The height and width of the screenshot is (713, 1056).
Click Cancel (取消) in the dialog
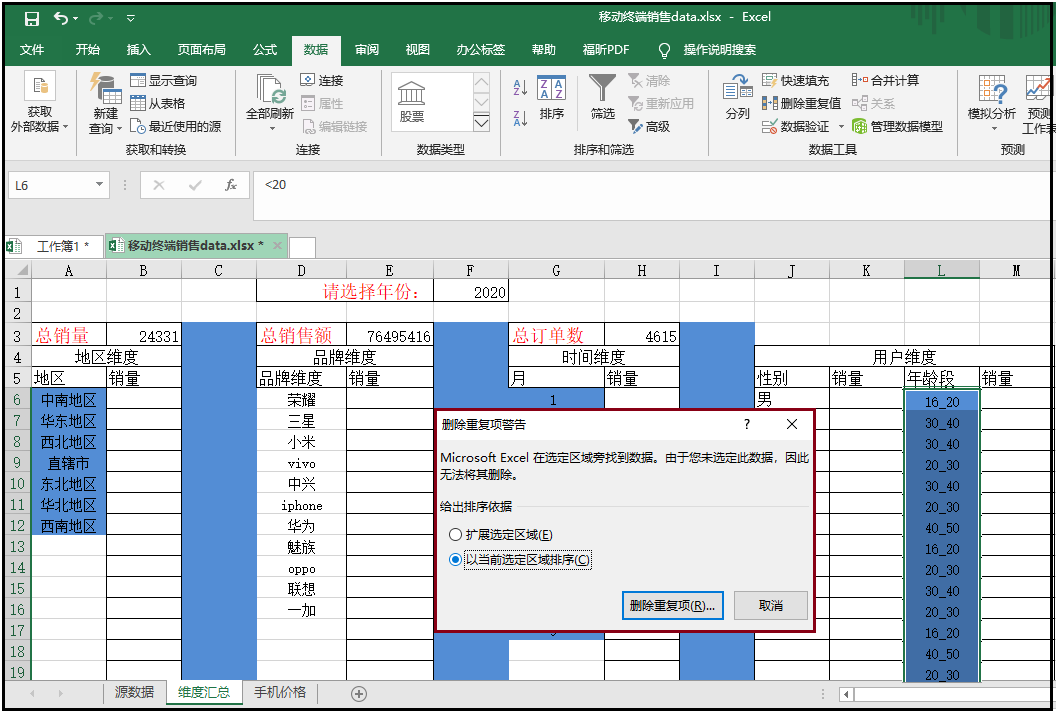[770, 606]
